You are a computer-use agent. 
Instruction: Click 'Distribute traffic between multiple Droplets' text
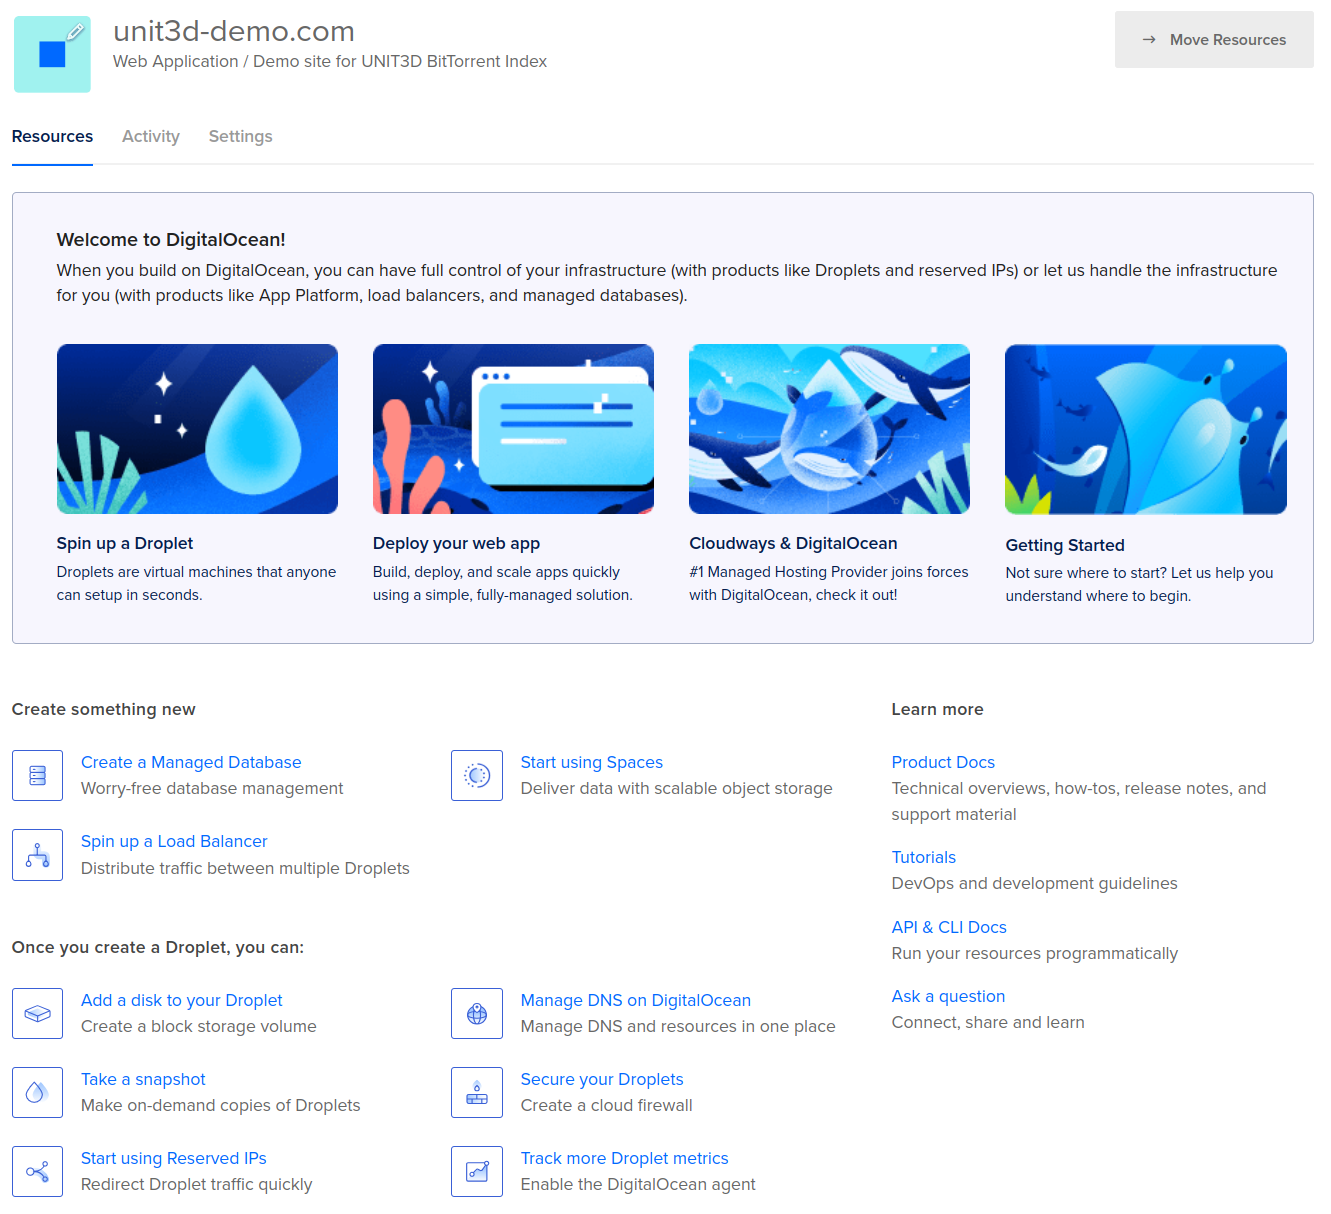245,868
